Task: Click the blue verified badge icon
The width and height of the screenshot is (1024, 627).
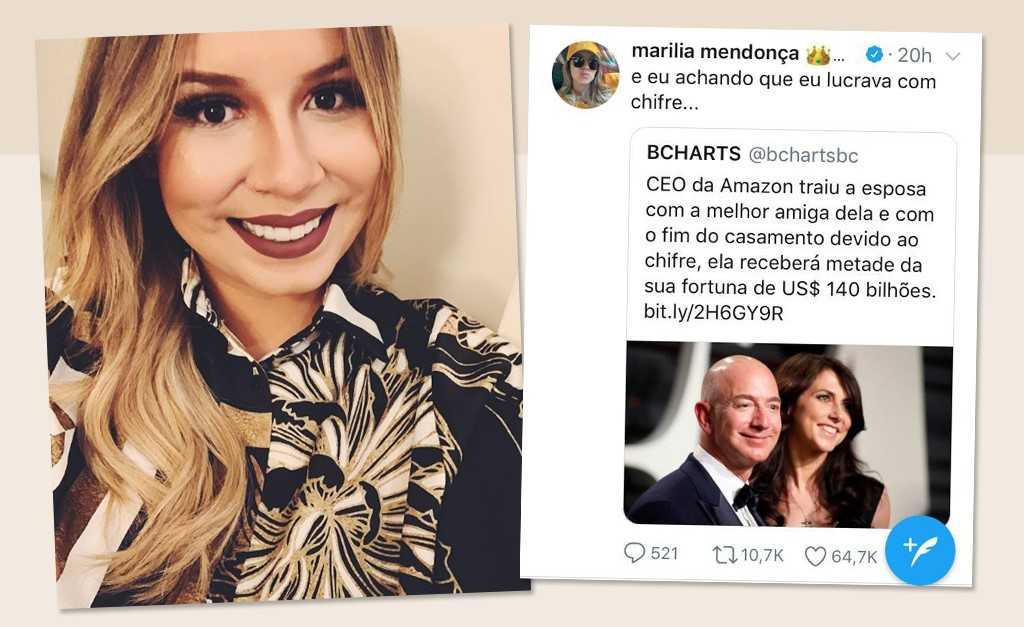Action: click(874, 54)
